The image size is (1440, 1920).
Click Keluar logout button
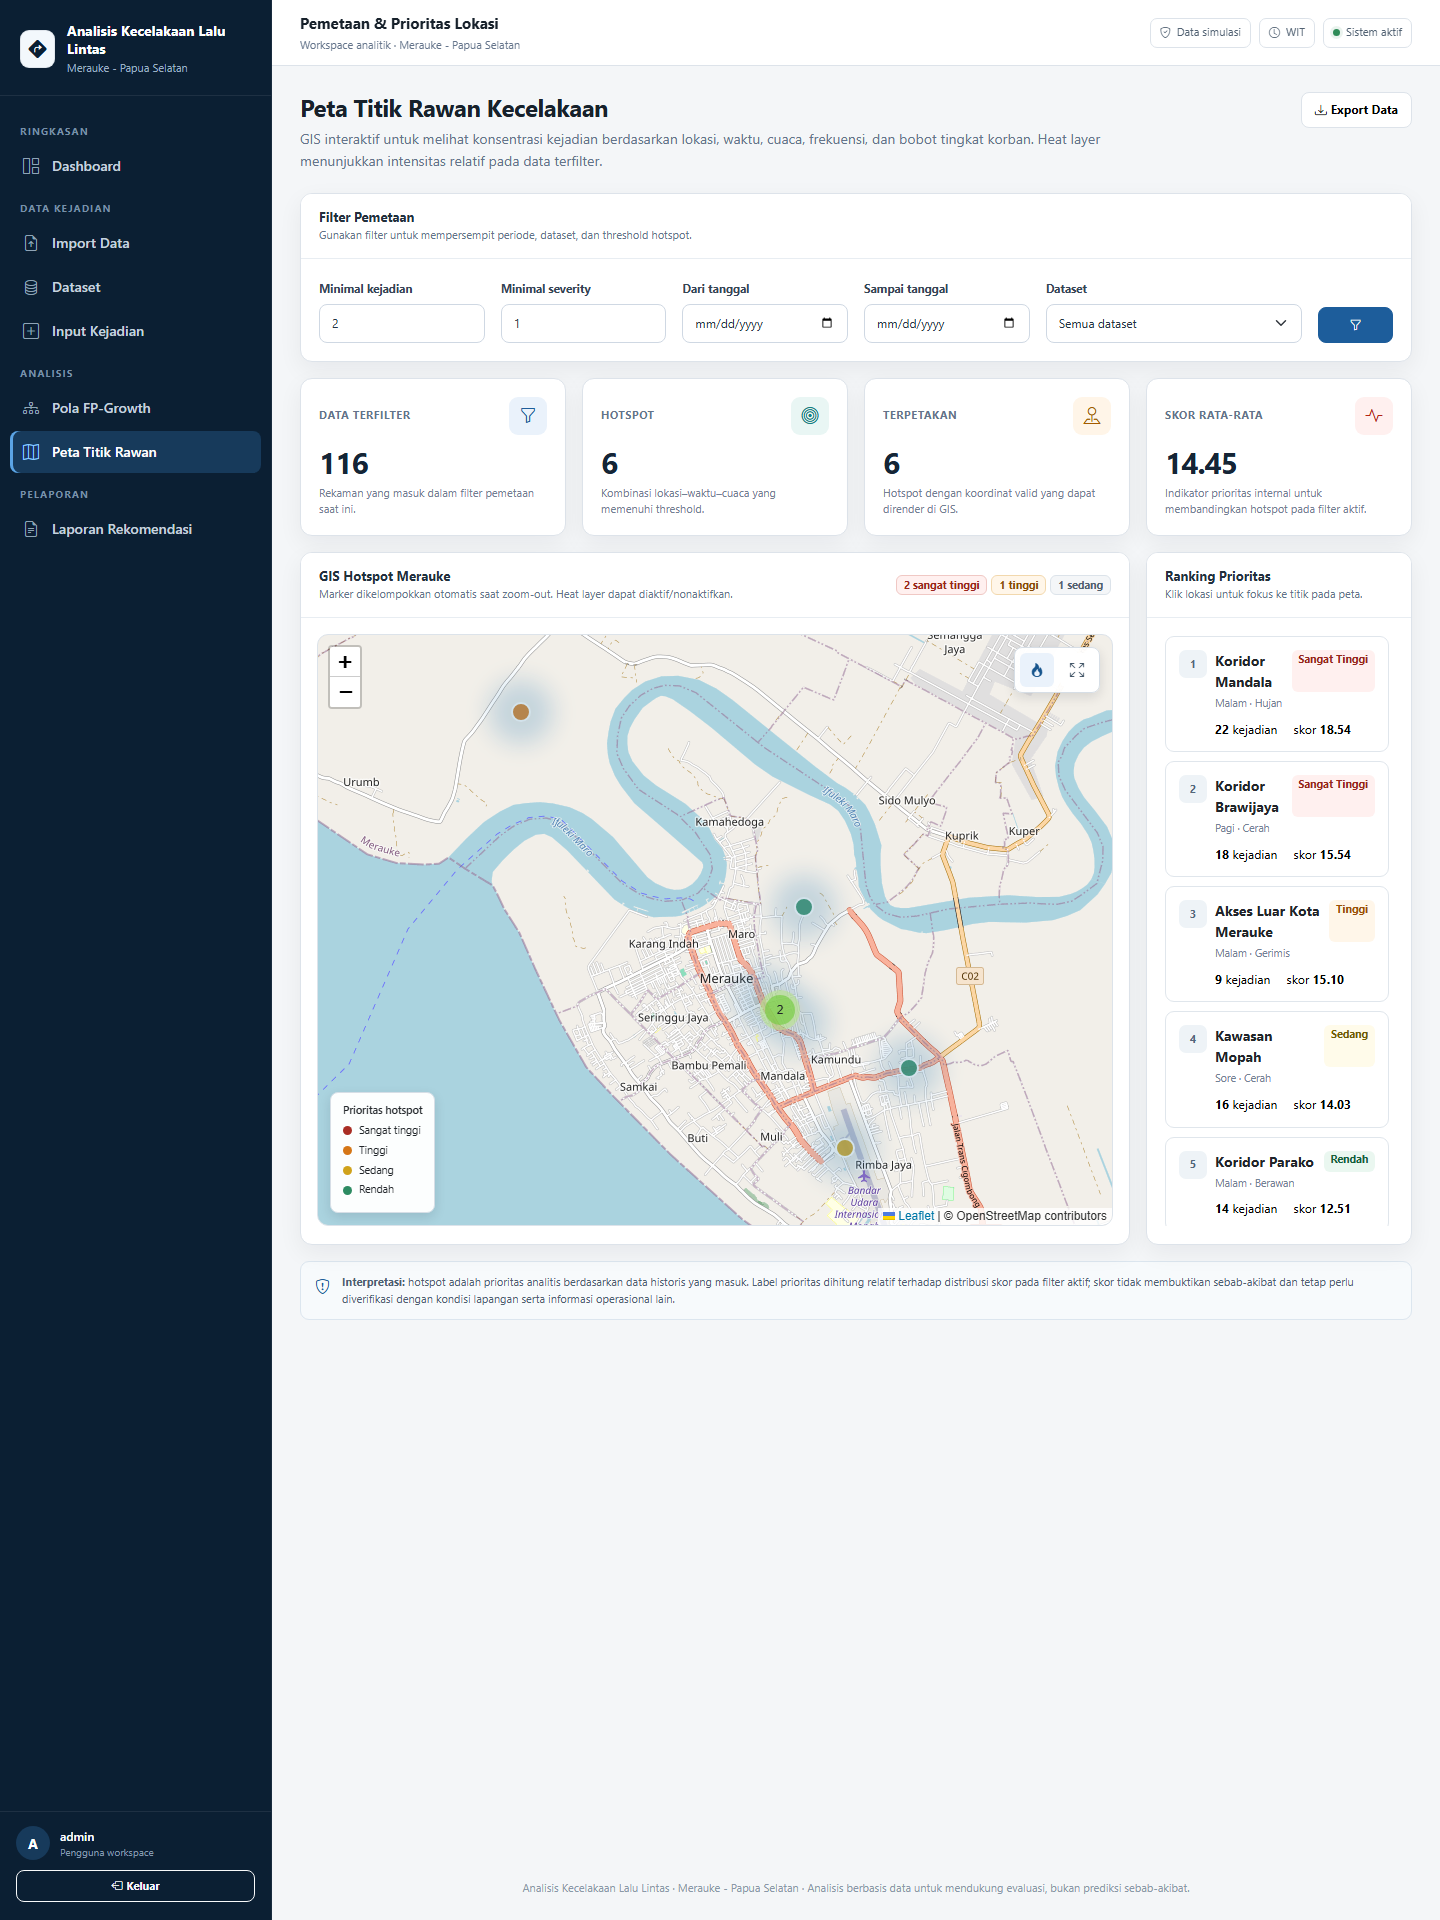tap(135, 1886)
